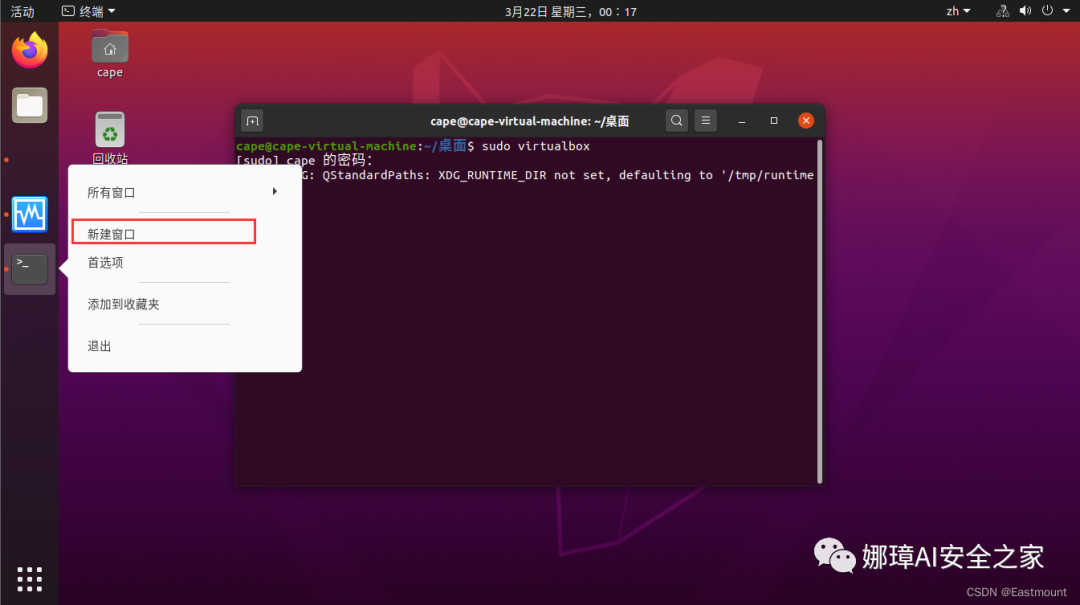This screenshot has width=1080, height=605.
Task: Expand the system menu arrow
Action: click(x=1066, y=11)
